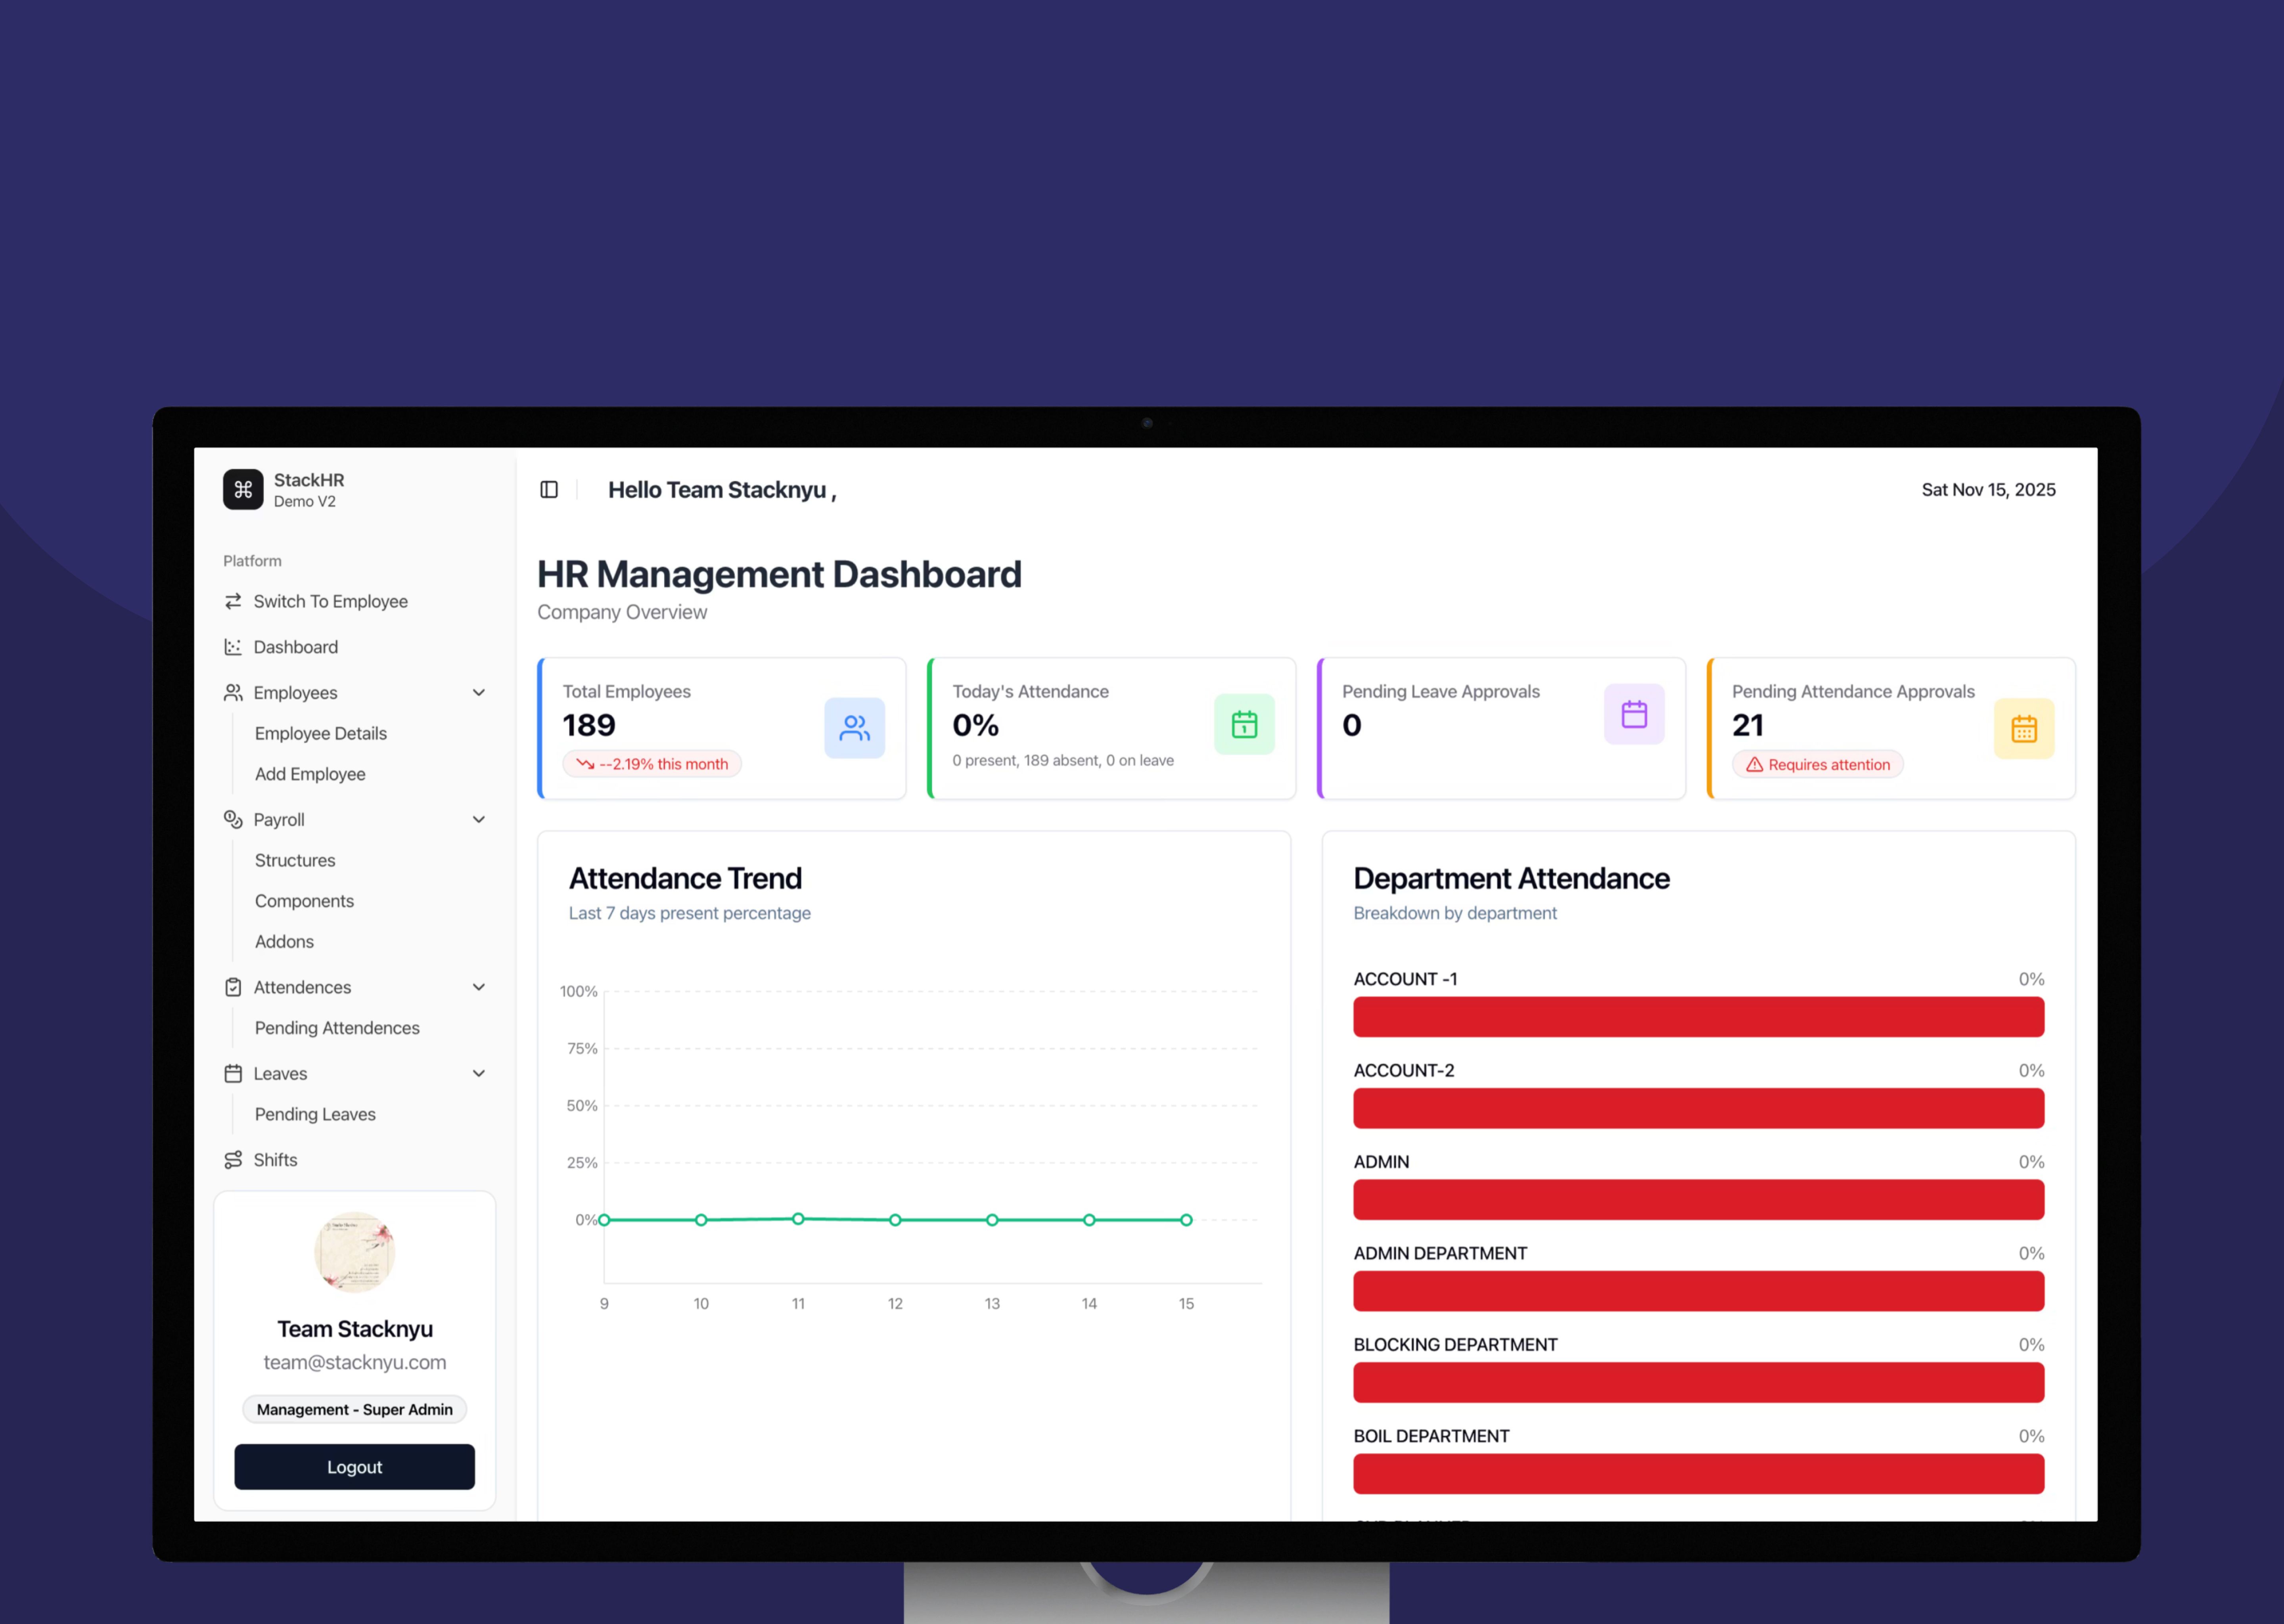Click the purple calendar icon on Pending Leave card

tap(1634, 714)
